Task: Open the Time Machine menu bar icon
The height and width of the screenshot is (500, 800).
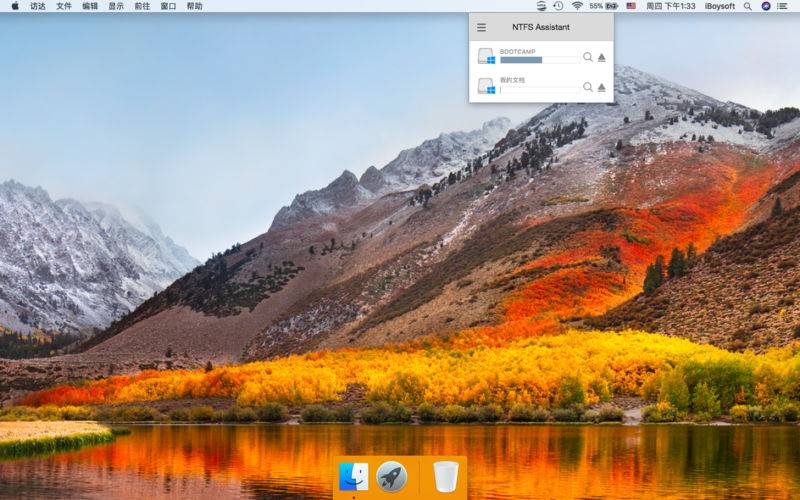Action: [x=559, y=6]
